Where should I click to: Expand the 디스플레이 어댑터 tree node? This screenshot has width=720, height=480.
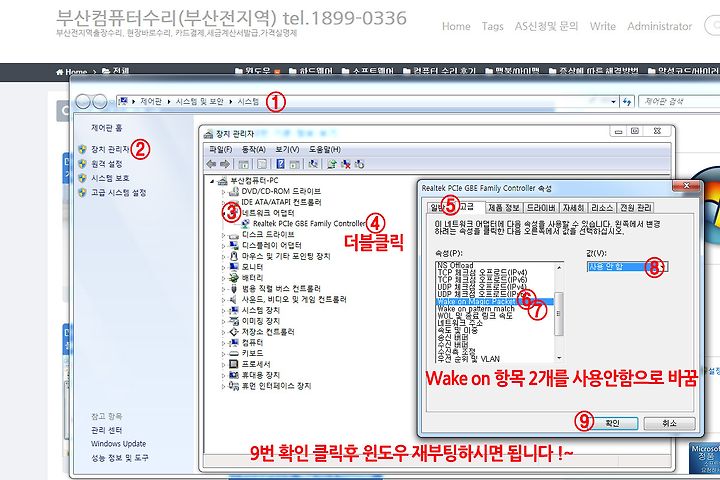pyautogui.click(x=224, y=245)
